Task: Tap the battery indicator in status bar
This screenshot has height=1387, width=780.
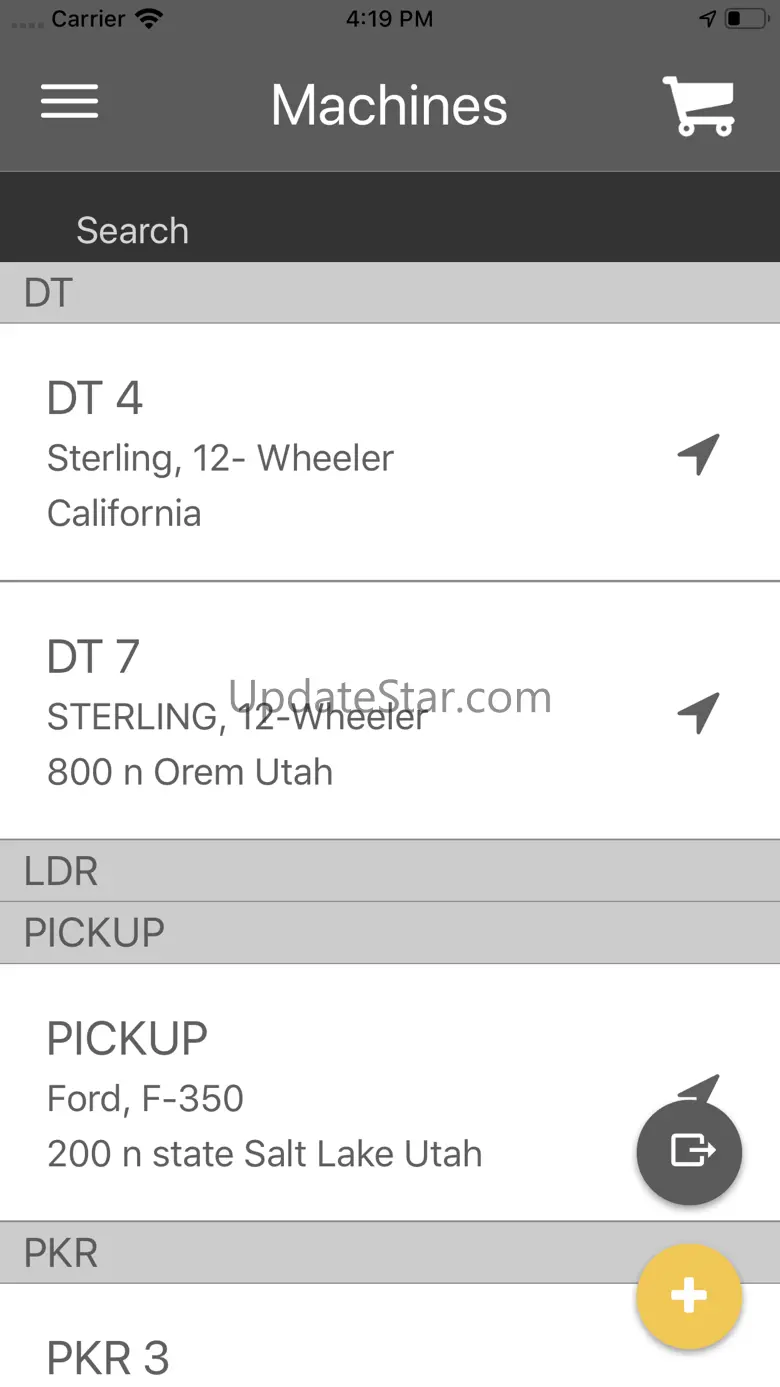Action: pos(746,19)
